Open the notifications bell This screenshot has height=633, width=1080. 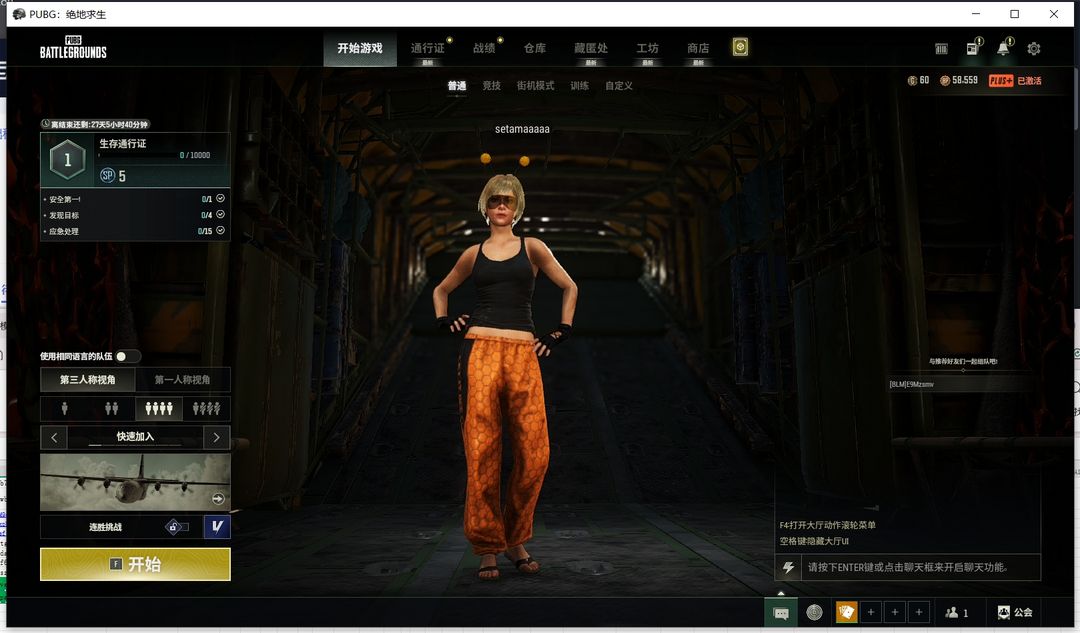(1003, 48)
